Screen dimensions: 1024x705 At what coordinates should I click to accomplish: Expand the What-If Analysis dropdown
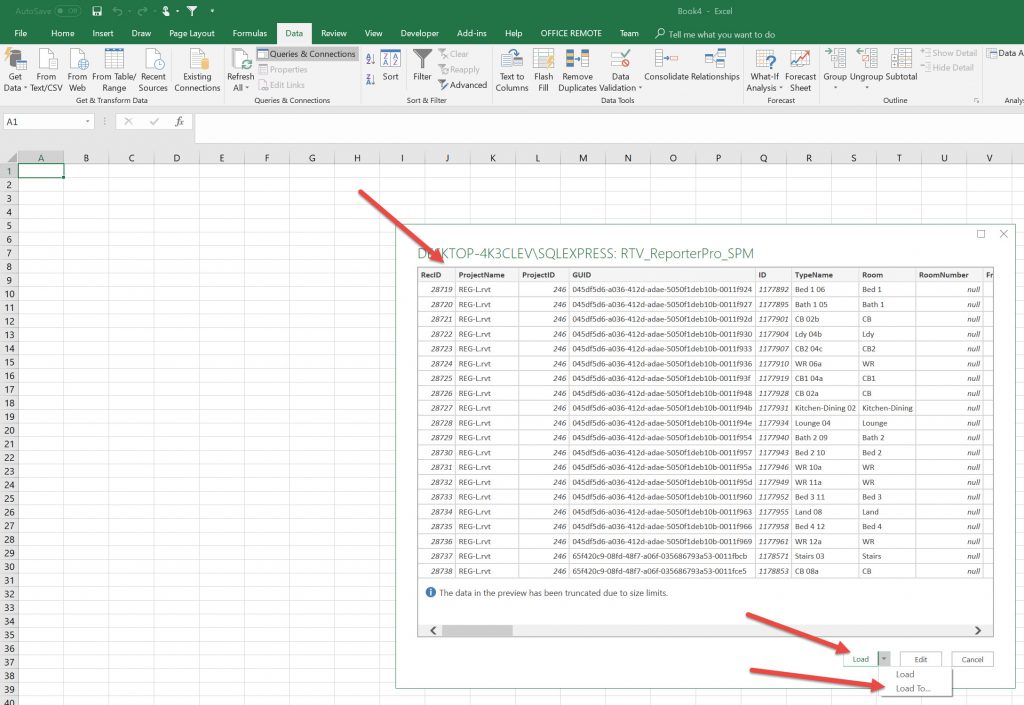click(x=764, y=88)
